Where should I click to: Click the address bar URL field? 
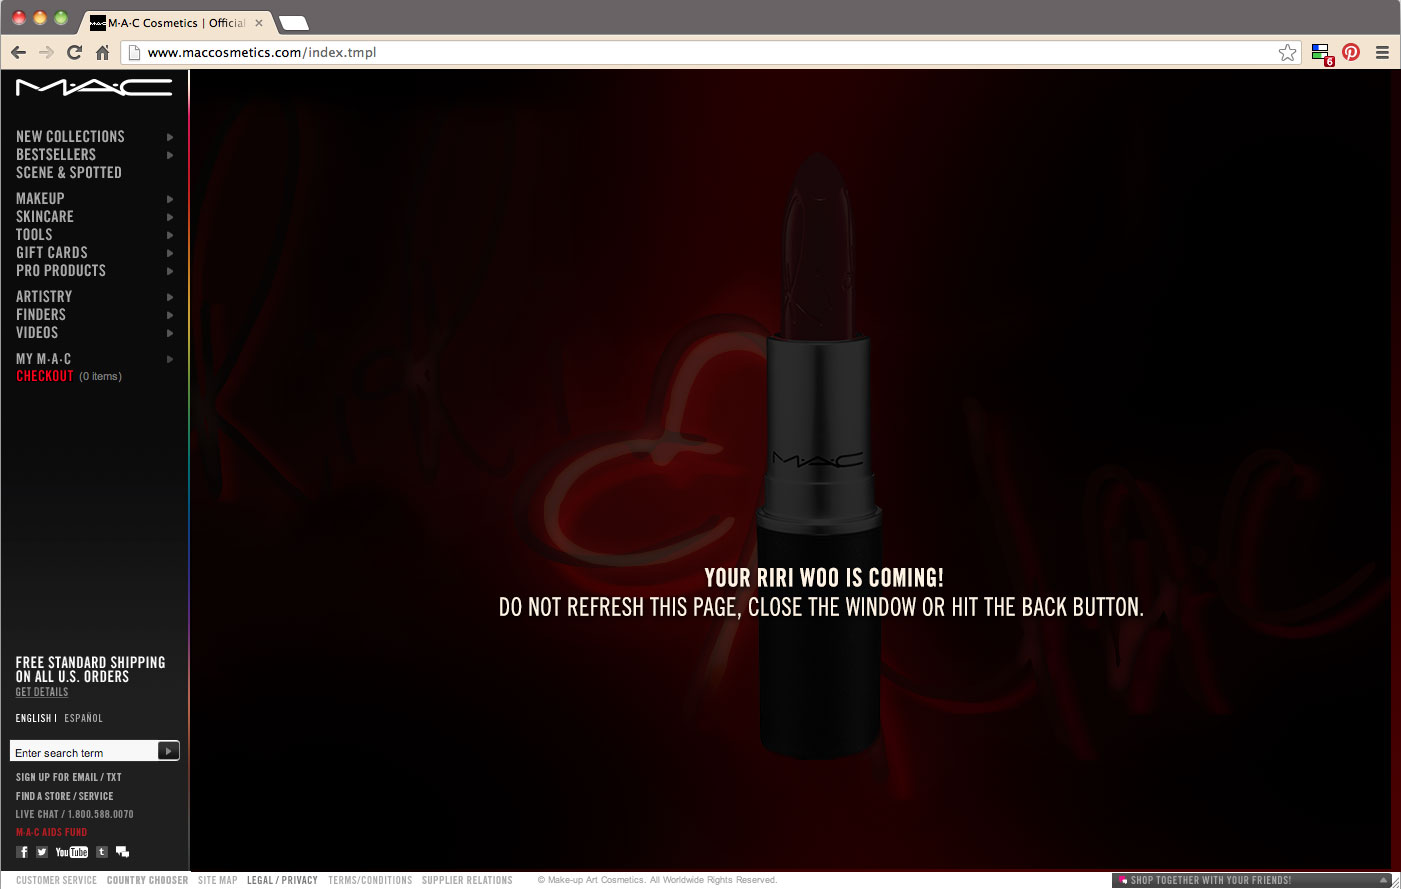coord(710,52)
